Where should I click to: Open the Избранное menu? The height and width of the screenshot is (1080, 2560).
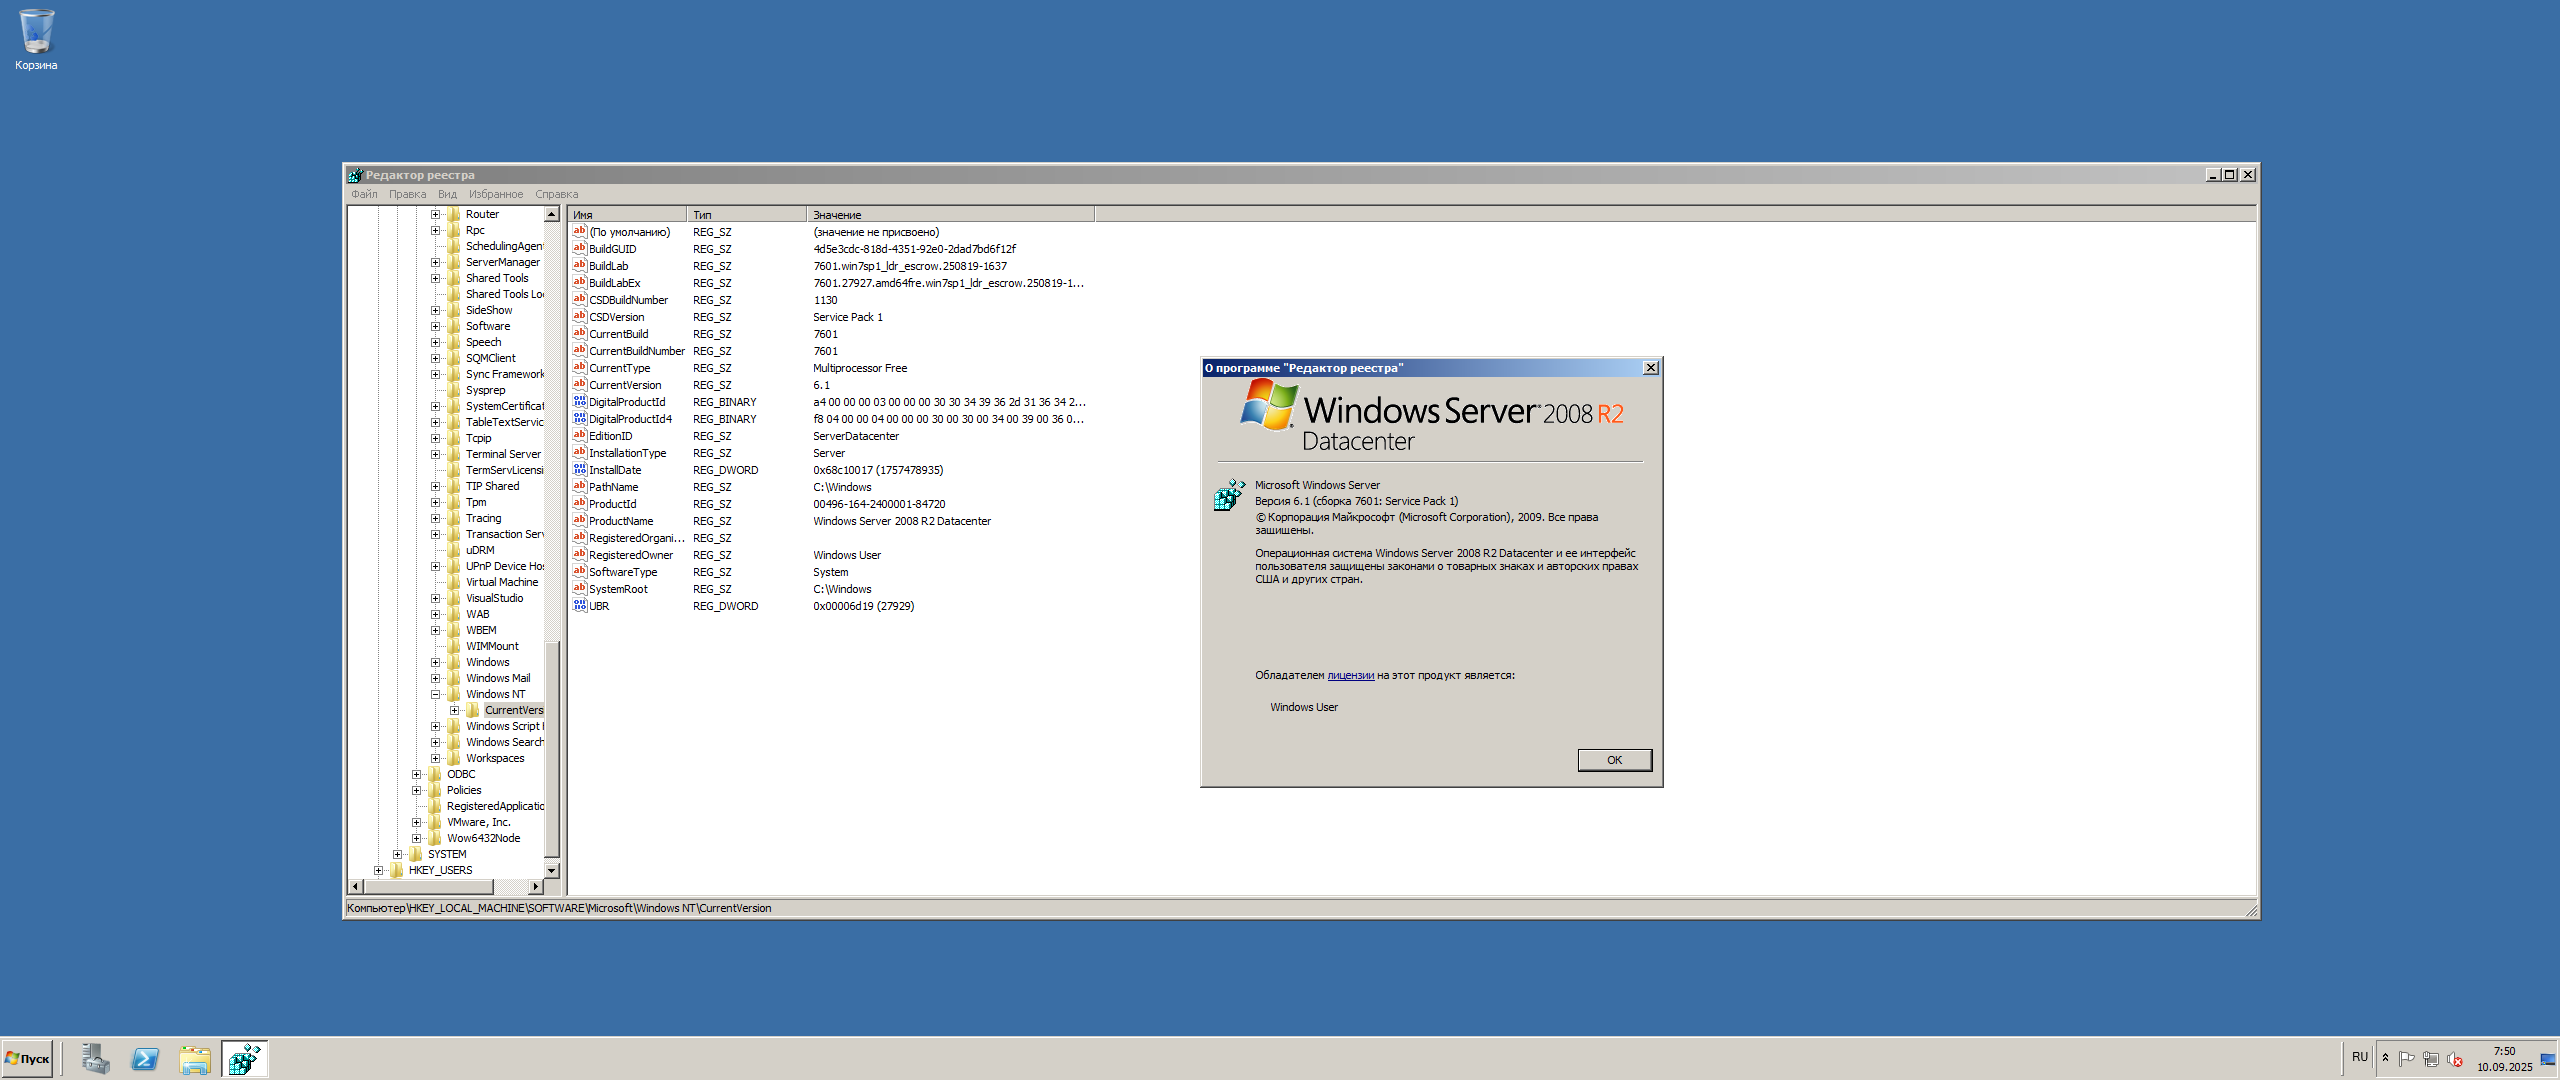tap(496, 194)
